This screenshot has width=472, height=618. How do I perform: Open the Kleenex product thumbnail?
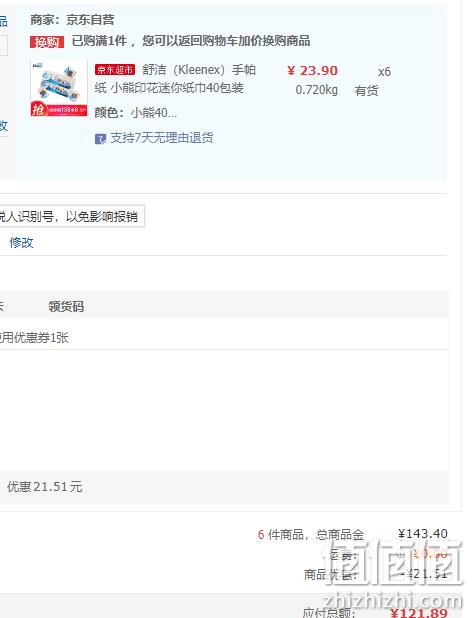pyautogui.click(x=59, y=89)
